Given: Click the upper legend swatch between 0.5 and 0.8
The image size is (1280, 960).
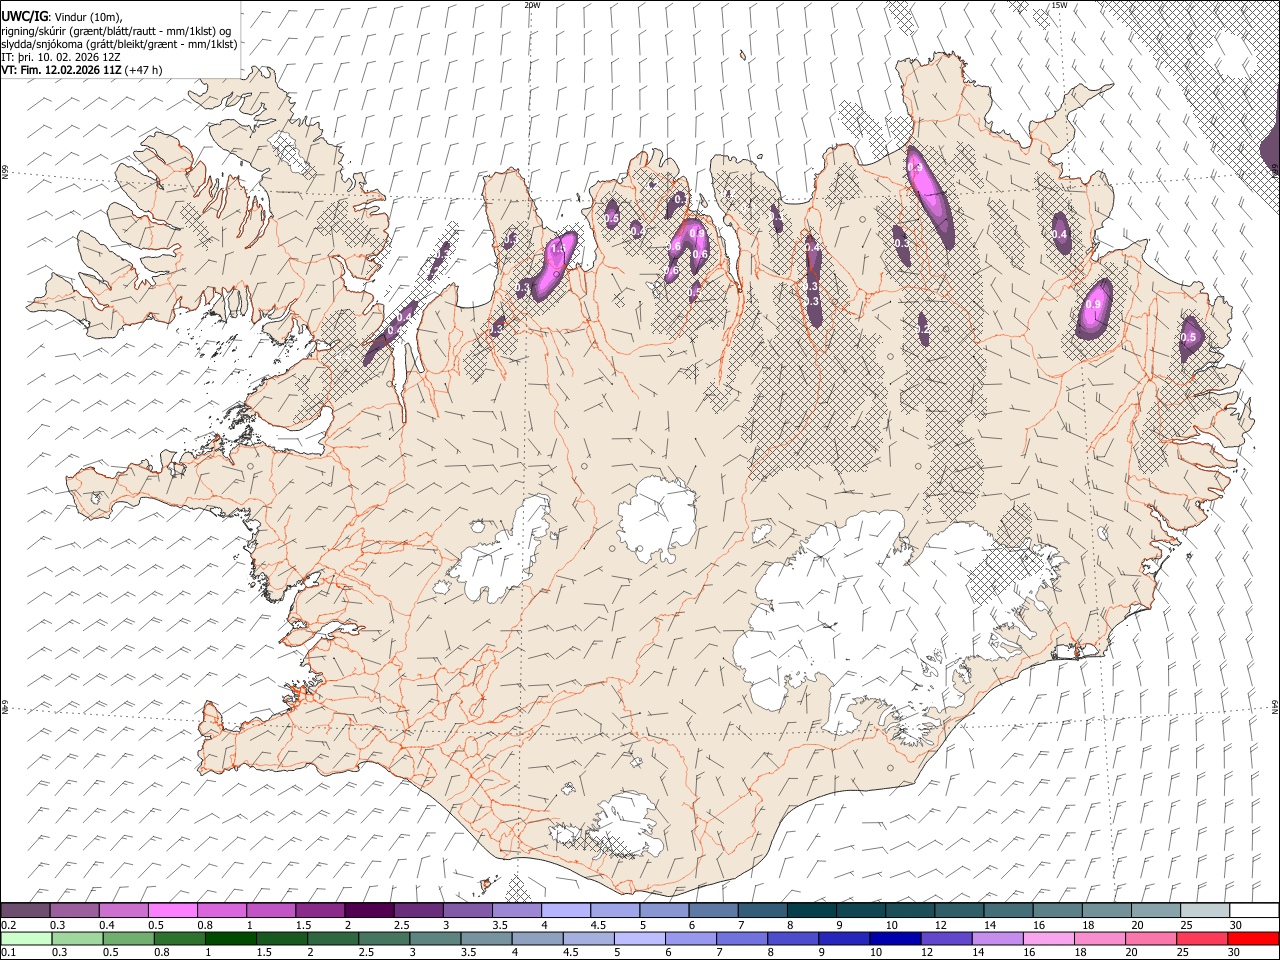Looking at the screenshot, I should click(x=173, y=911).
